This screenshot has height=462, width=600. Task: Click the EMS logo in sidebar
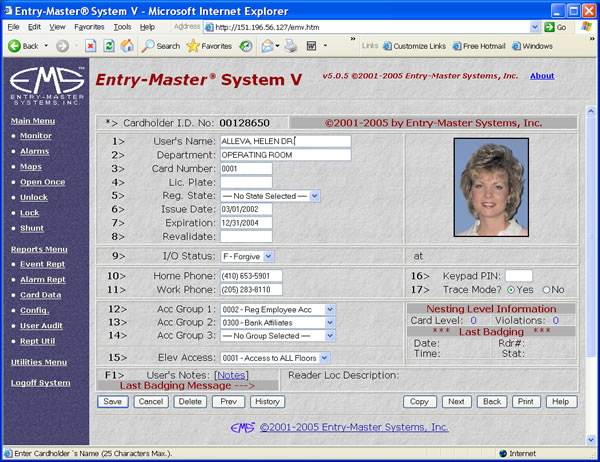(47, 85)
